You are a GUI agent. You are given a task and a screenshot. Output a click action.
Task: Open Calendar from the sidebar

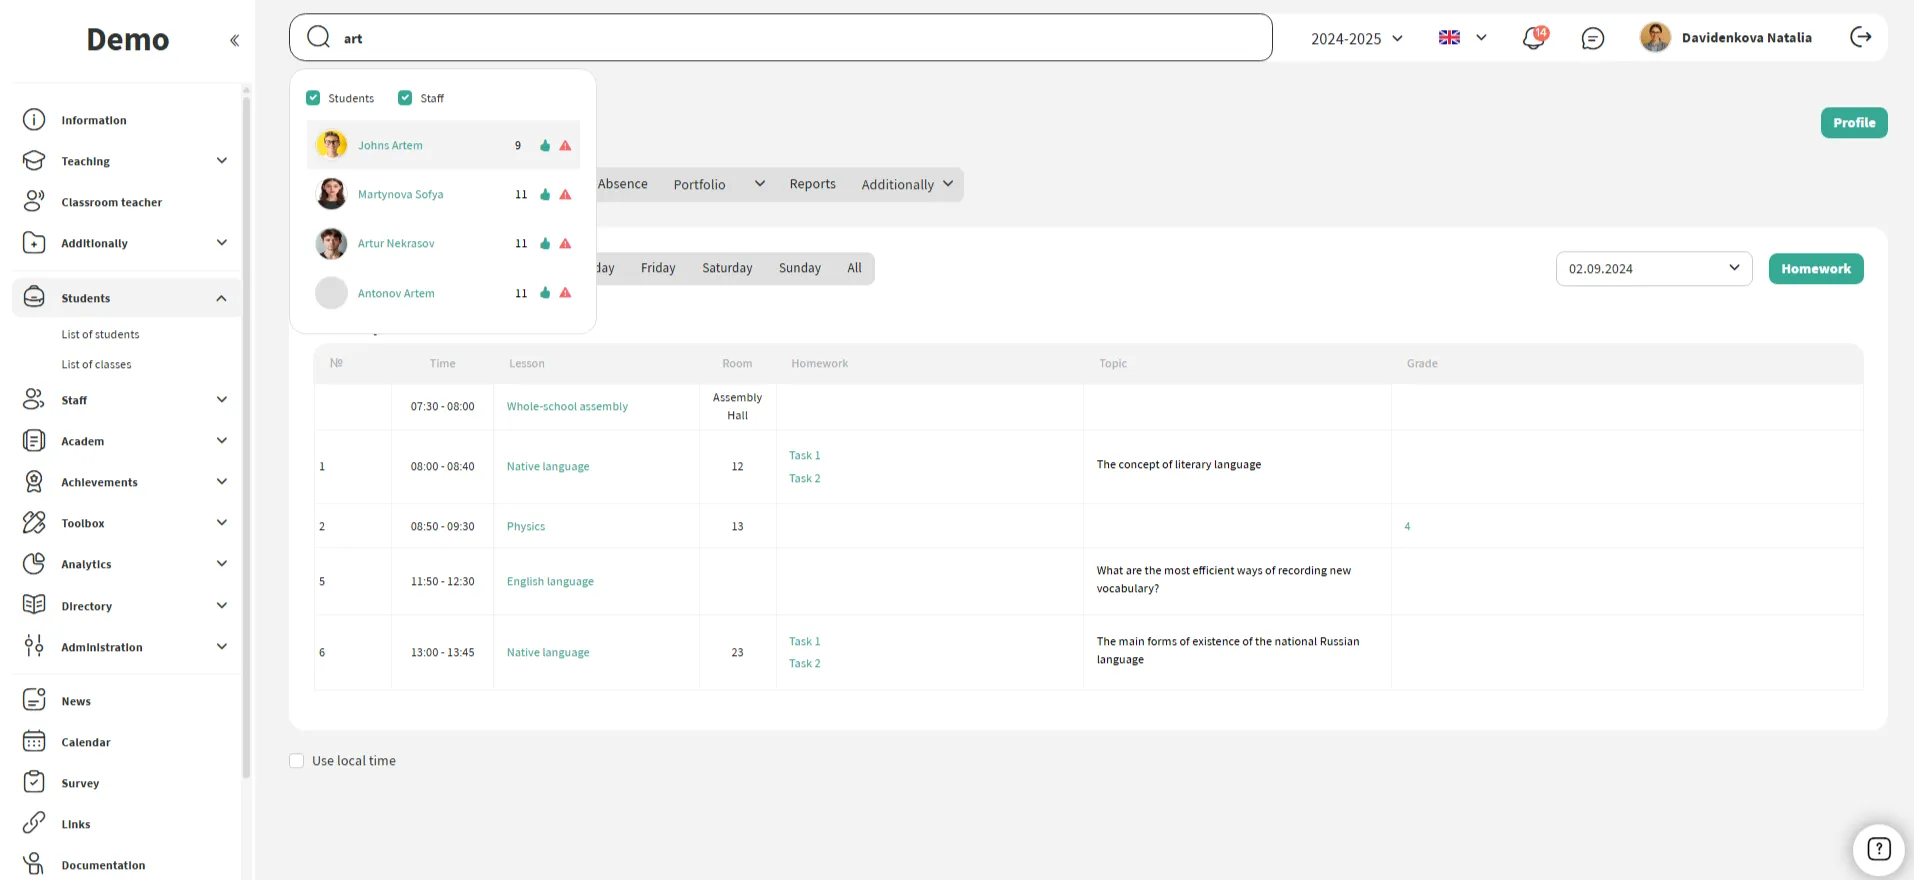coord(85,742)
